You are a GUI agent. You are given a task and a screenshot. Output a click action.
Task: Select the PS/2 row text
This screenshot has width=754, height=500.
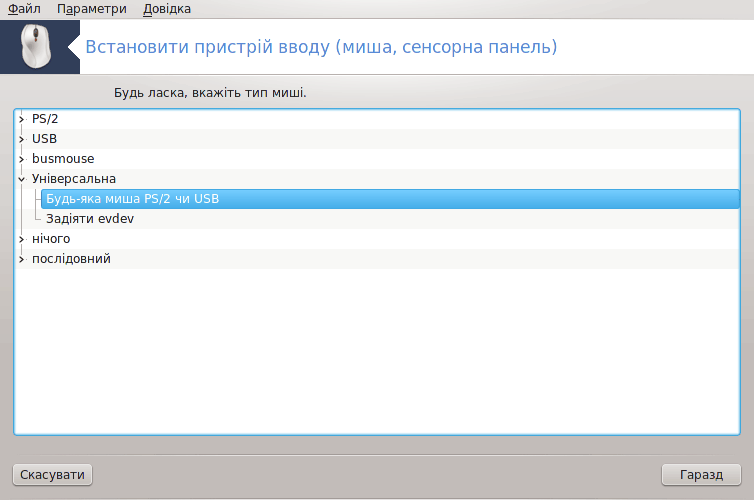[x=45, y=119]
